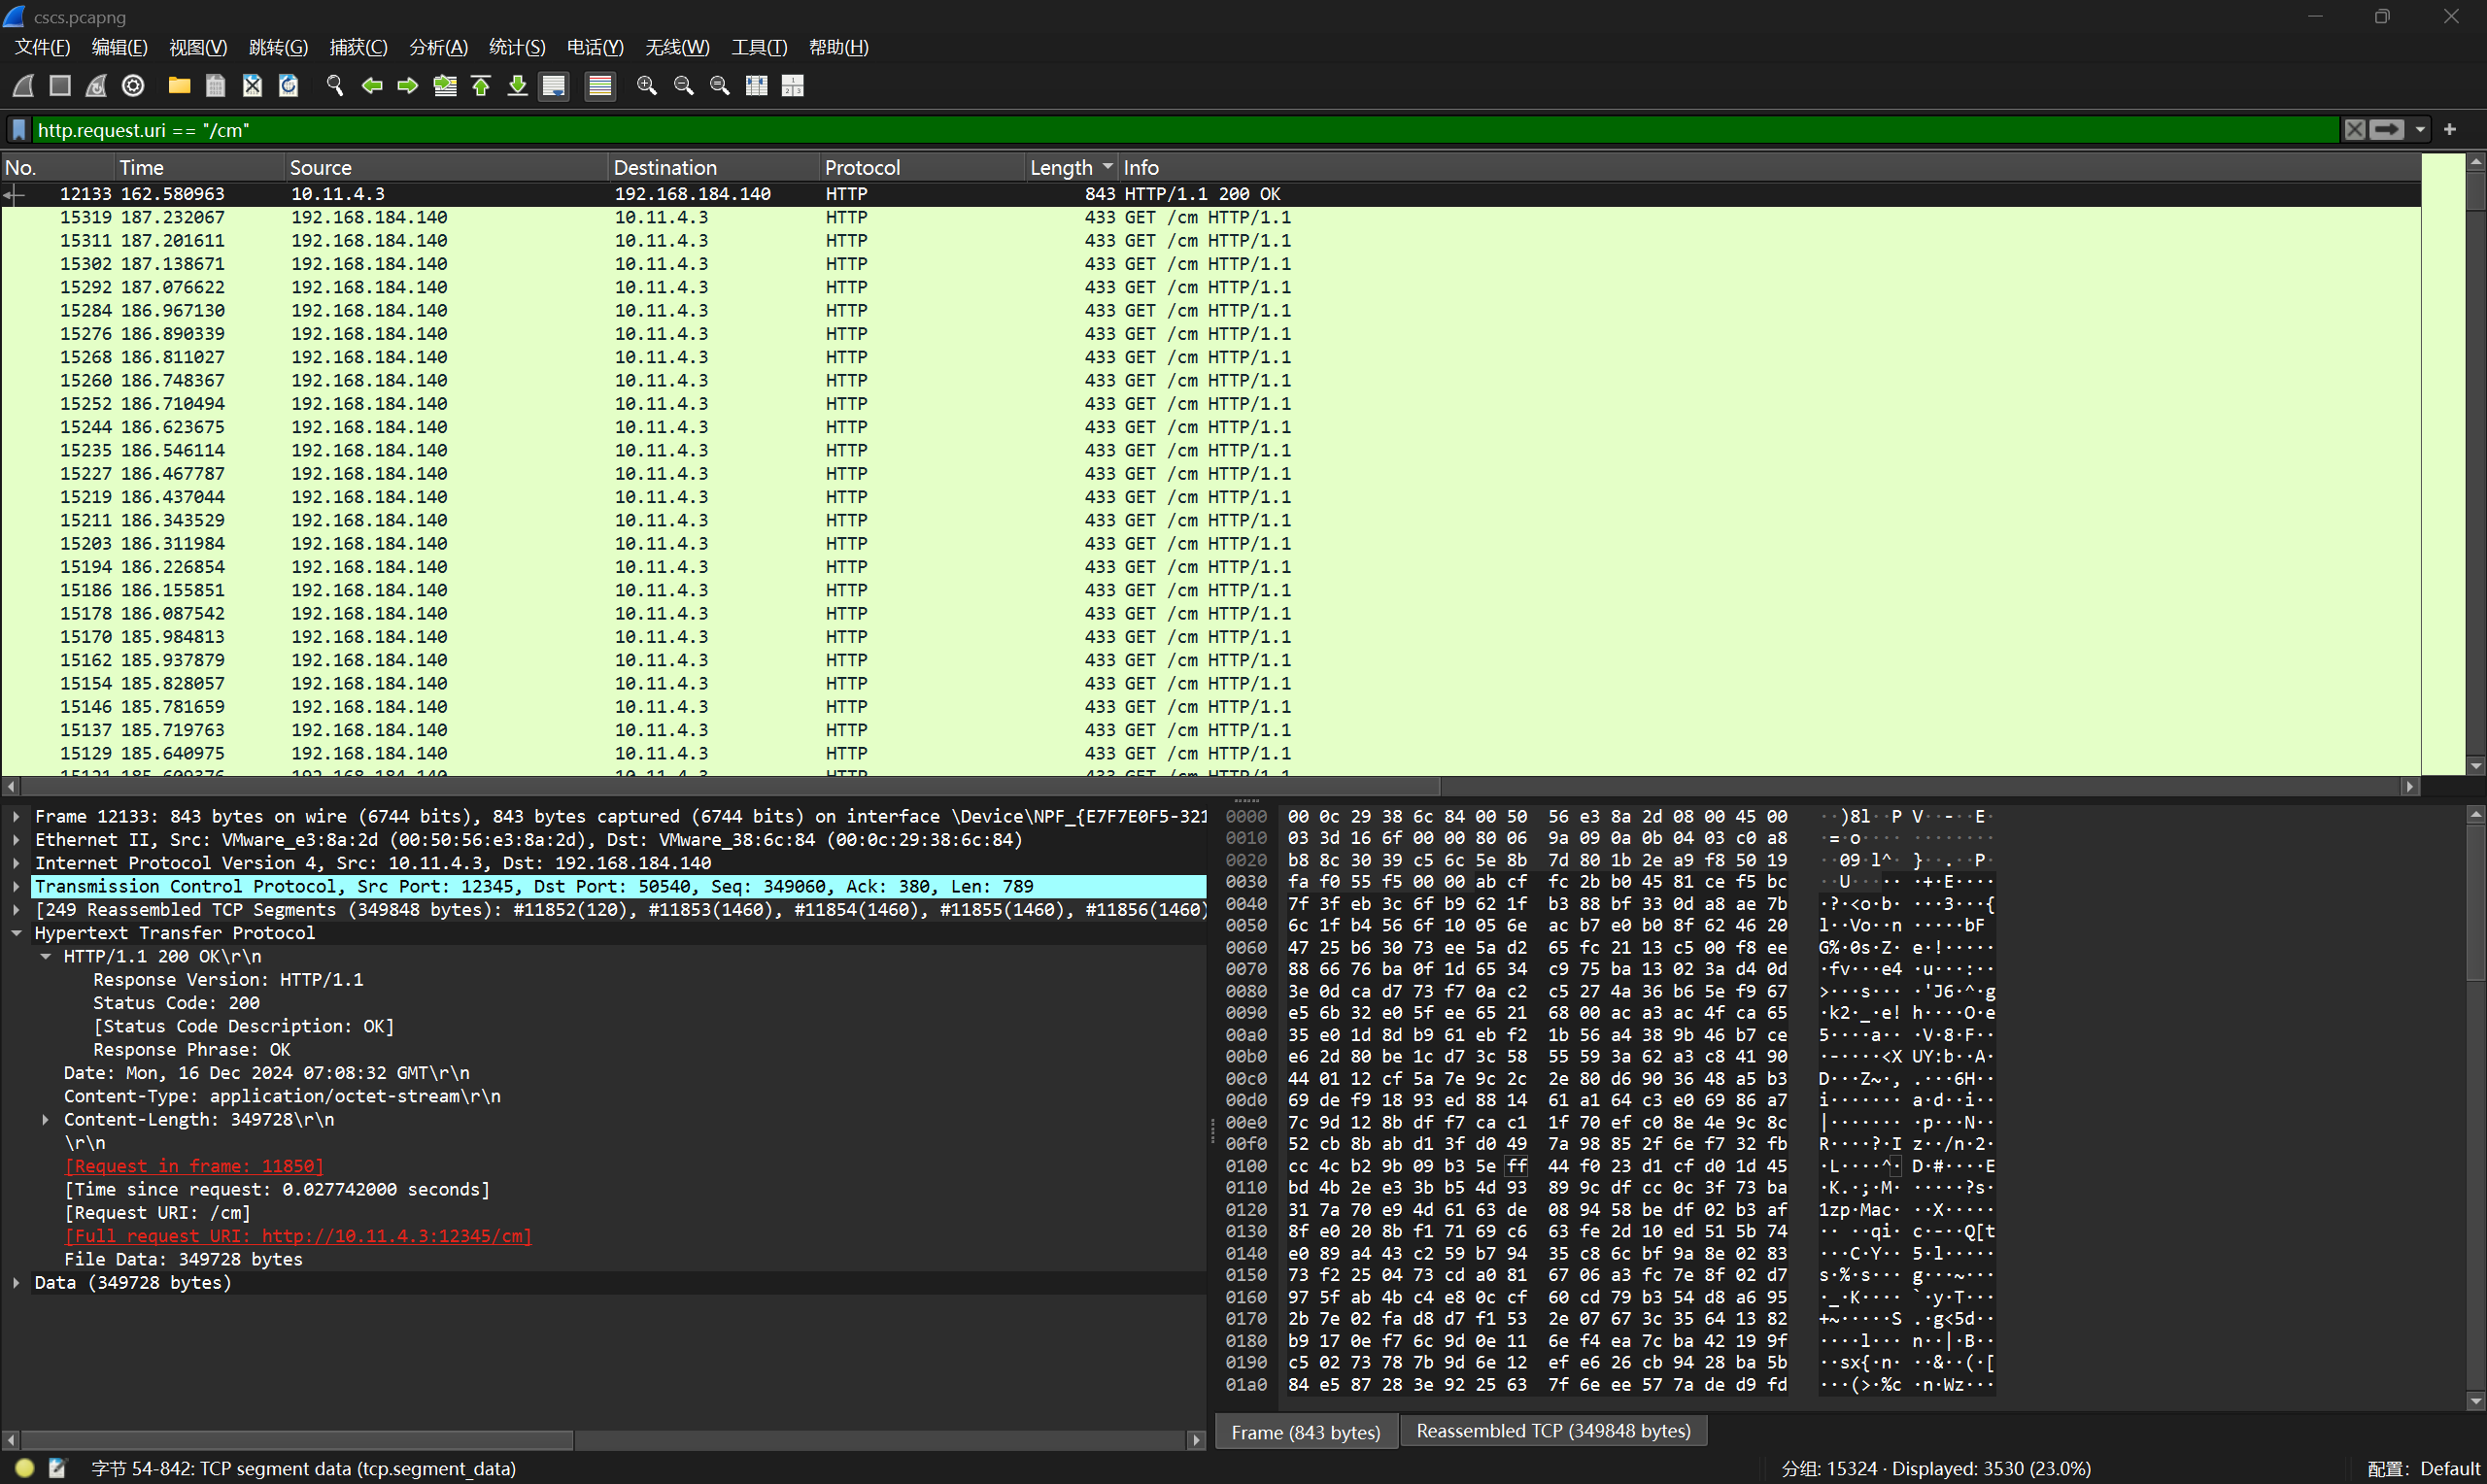Open the 统计(S) menu

[517, 47]
